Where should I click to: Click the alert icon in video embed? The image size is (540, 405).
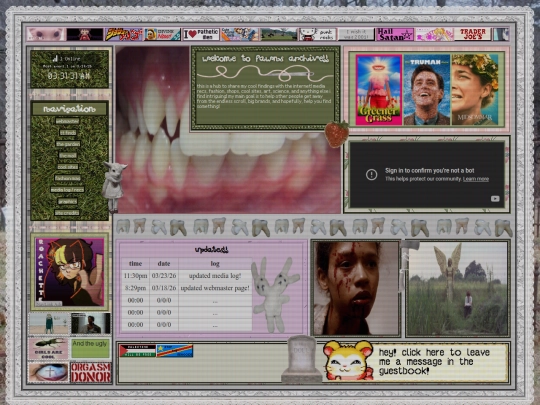[x=371, y=175]
